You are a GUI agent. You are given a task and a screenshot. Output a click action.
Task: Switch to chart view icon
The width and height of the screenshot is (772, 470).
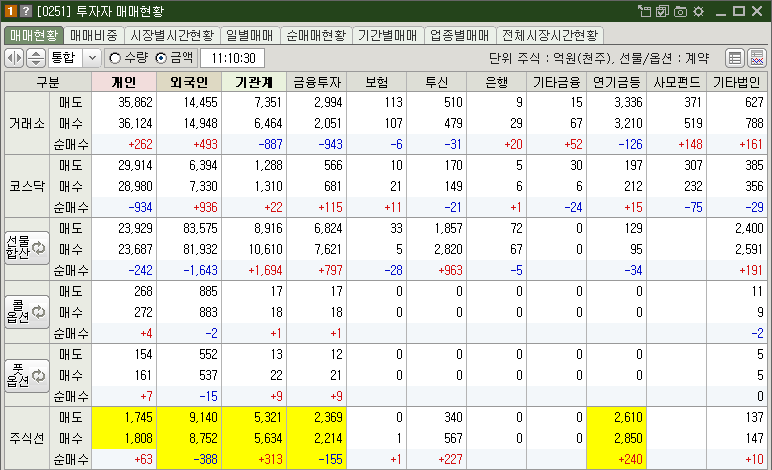(x=757, y=58)
